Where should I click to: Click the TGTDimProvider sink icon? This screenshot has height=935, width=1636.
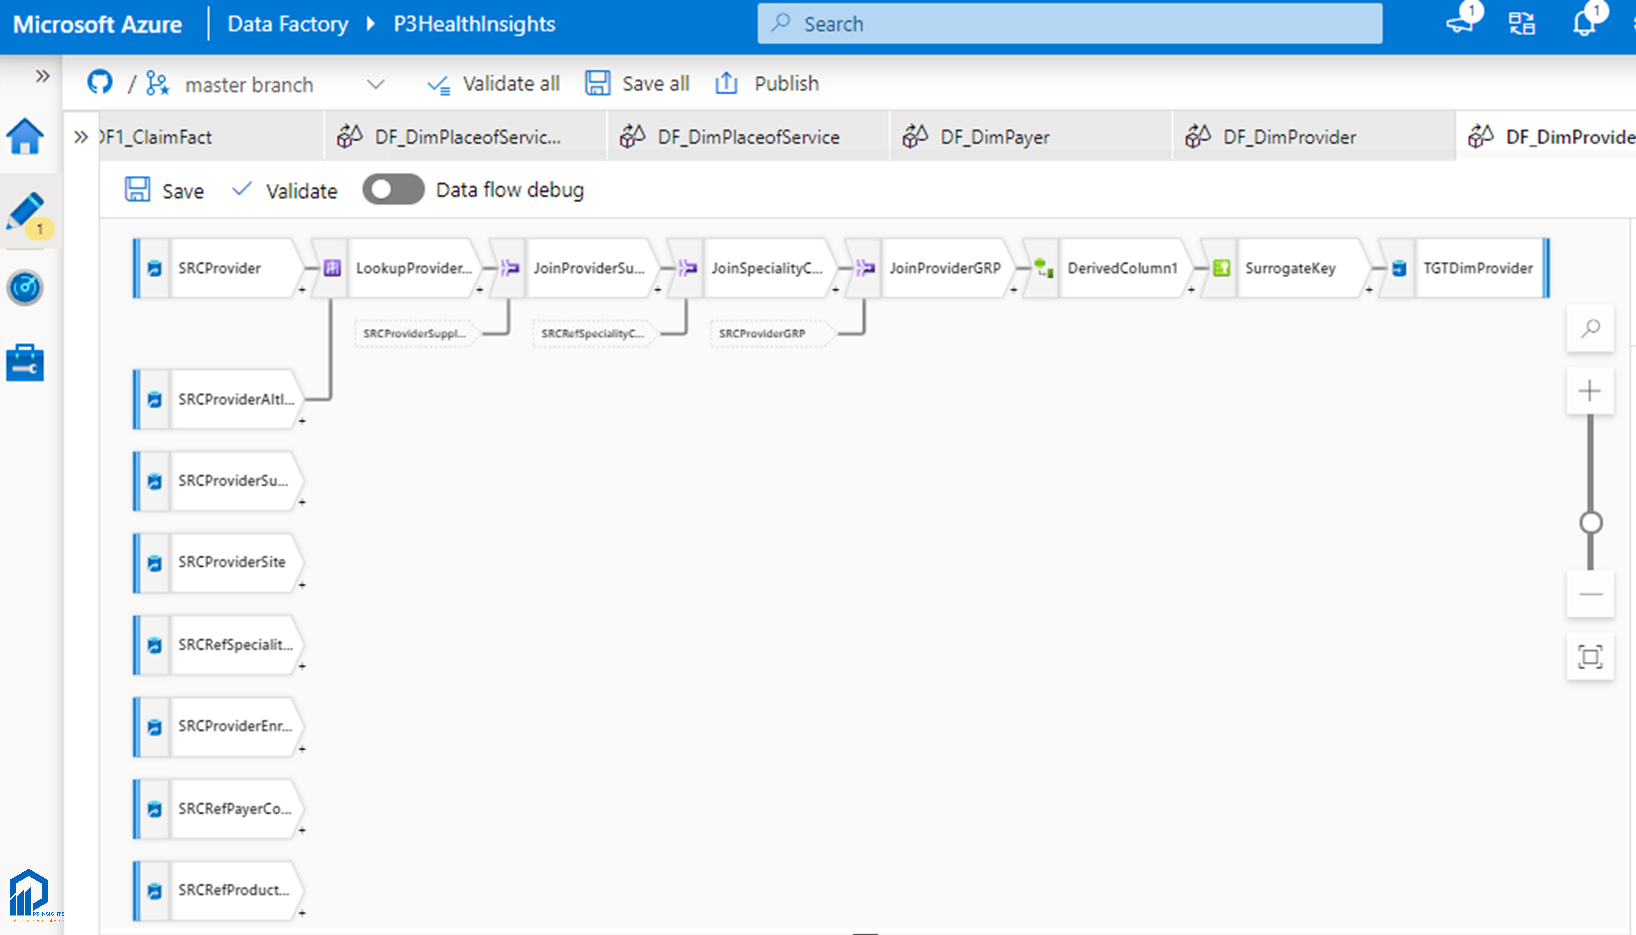[x=1400, y=268]
